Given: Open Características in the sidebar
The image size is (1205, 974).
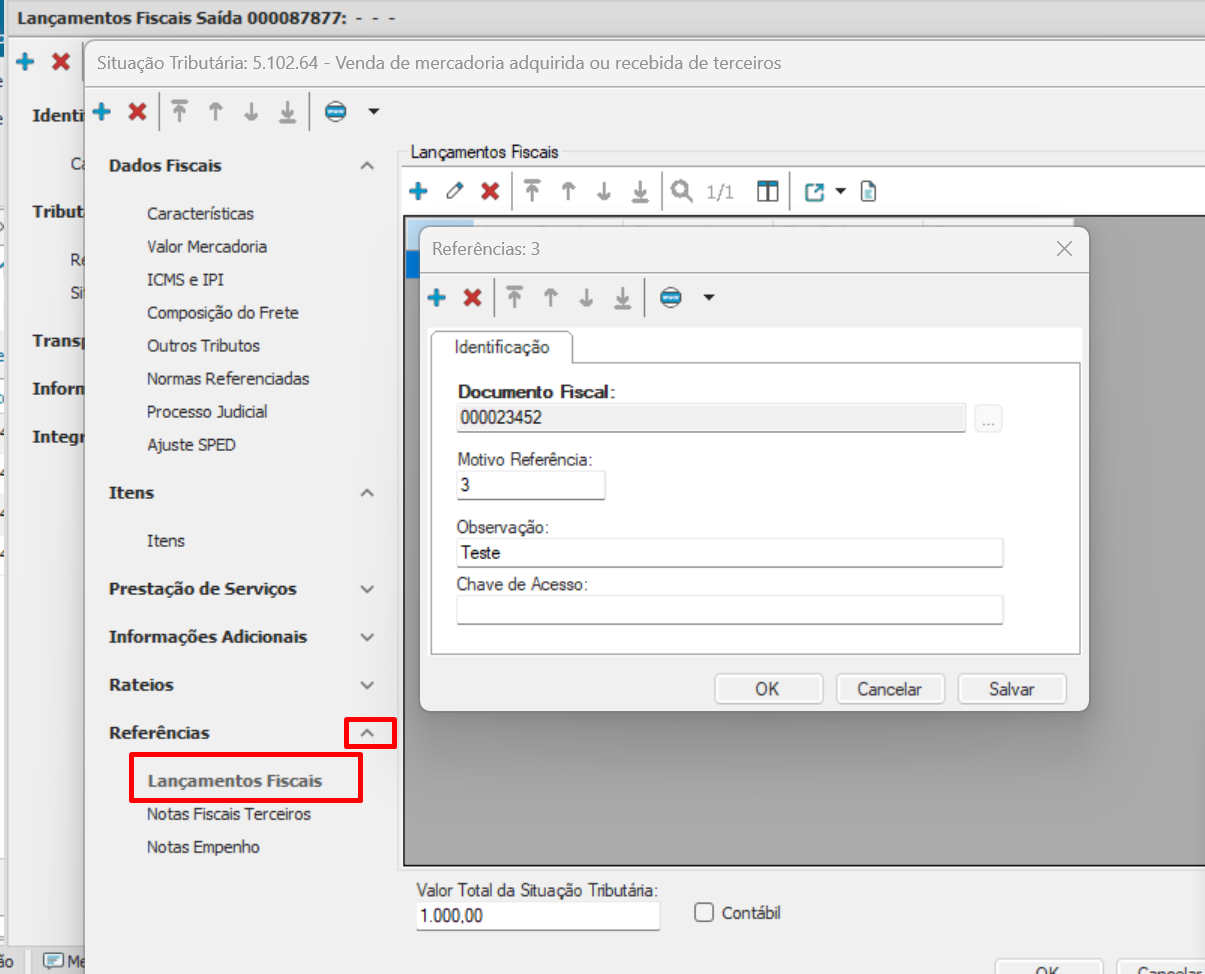Looking at the screenshot, I should click(x=200, y=214).
